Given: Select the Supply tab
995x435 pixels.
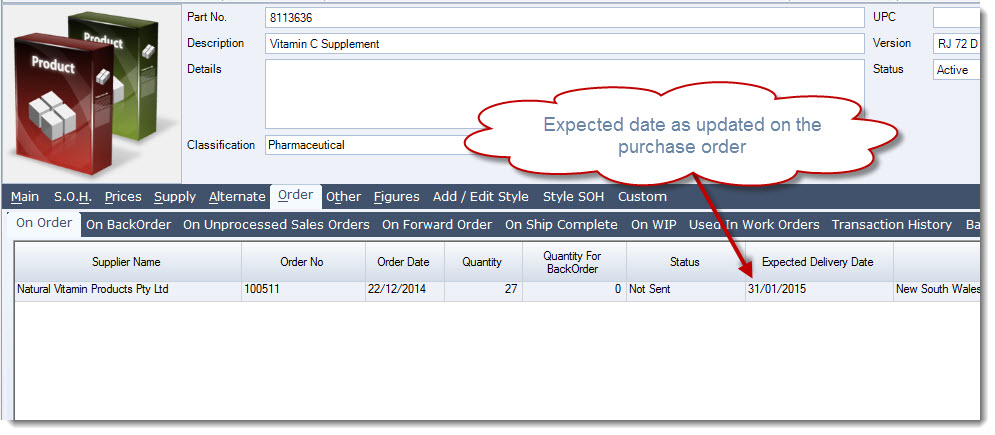Looking at the screenshot, I should click(175, 197).
